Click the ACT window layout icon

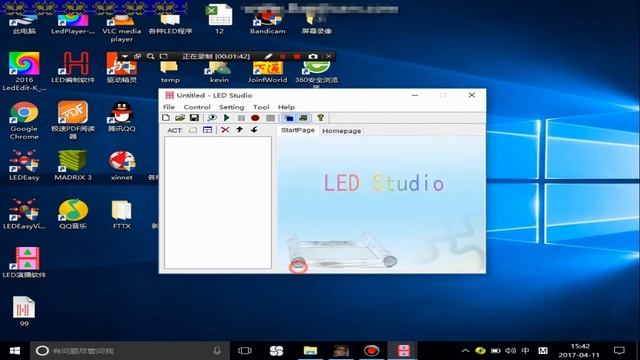click(x=207, y=130)
